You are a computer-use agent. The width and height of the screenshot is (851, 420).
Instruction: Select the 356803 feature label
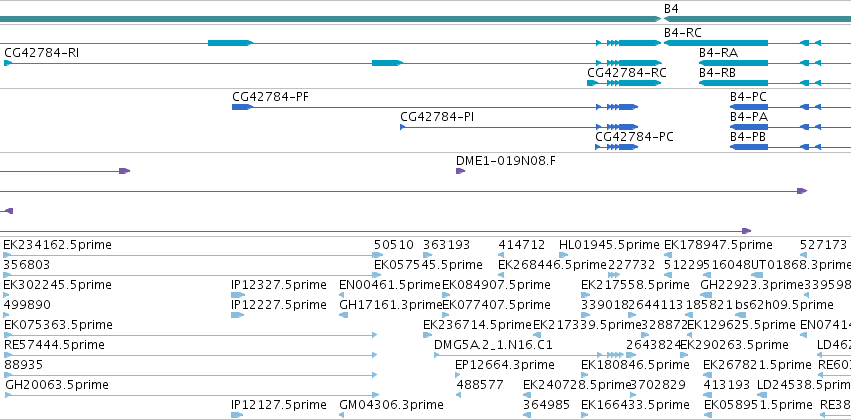pyautogui.click(x=27, y=265)
